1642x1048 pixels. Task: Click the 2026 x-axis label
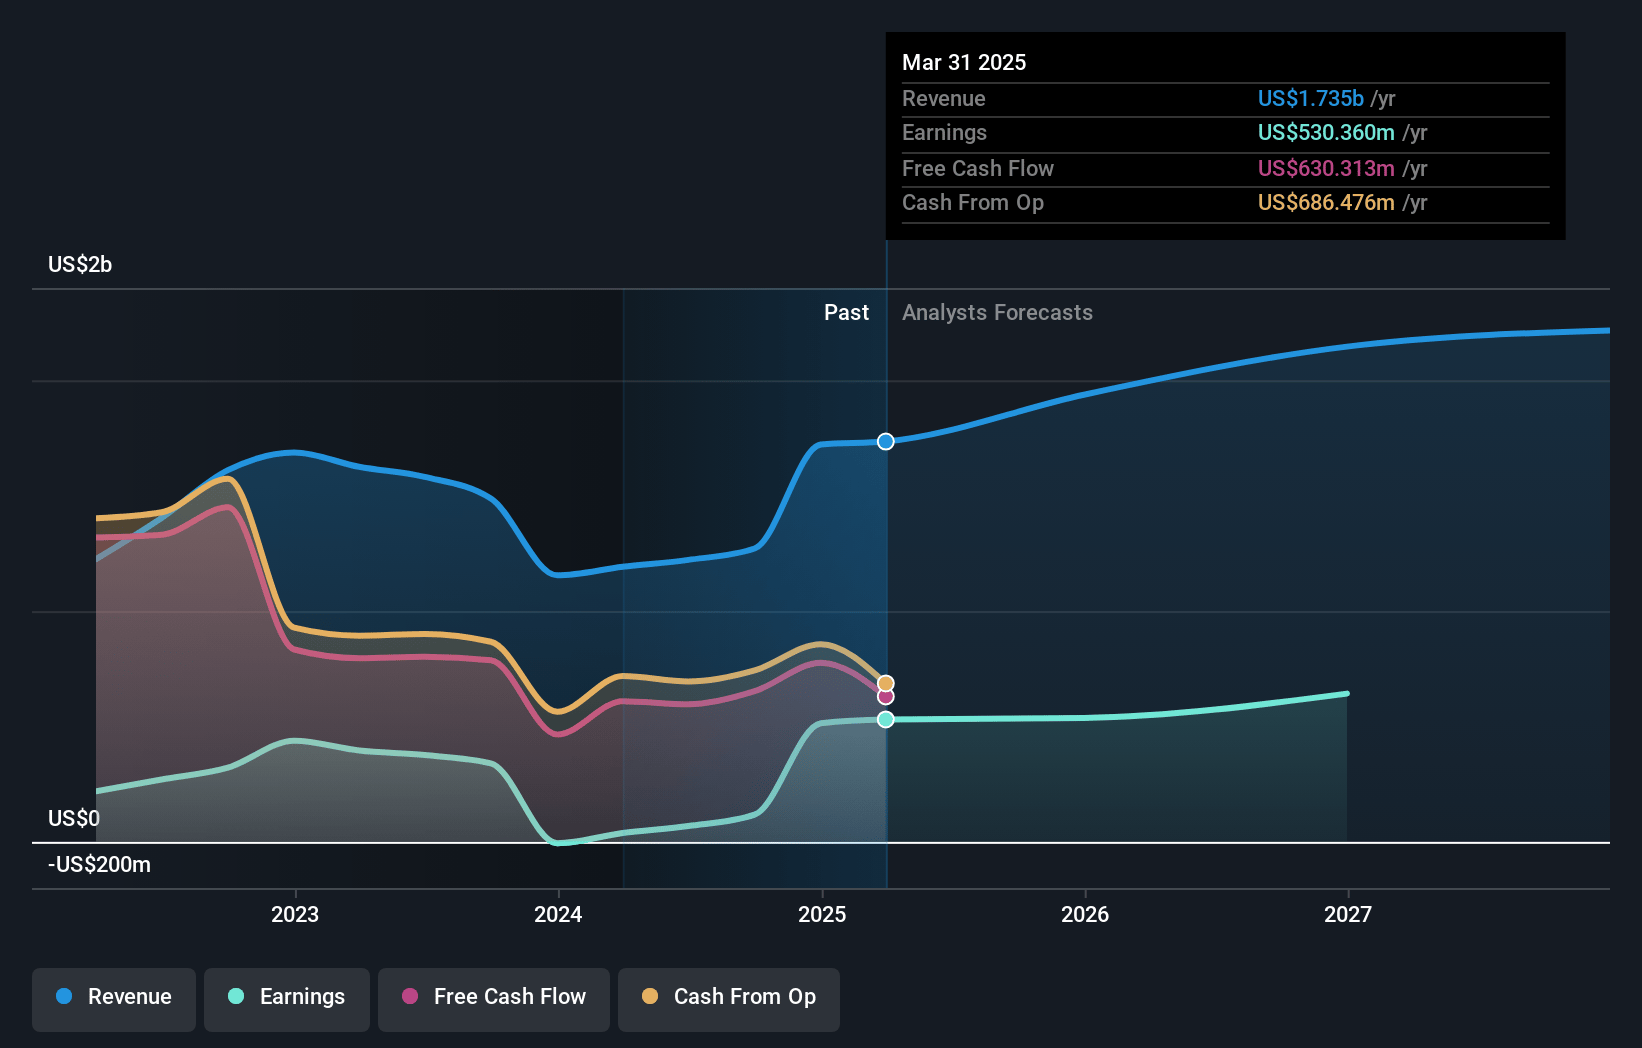[1085, 914]
